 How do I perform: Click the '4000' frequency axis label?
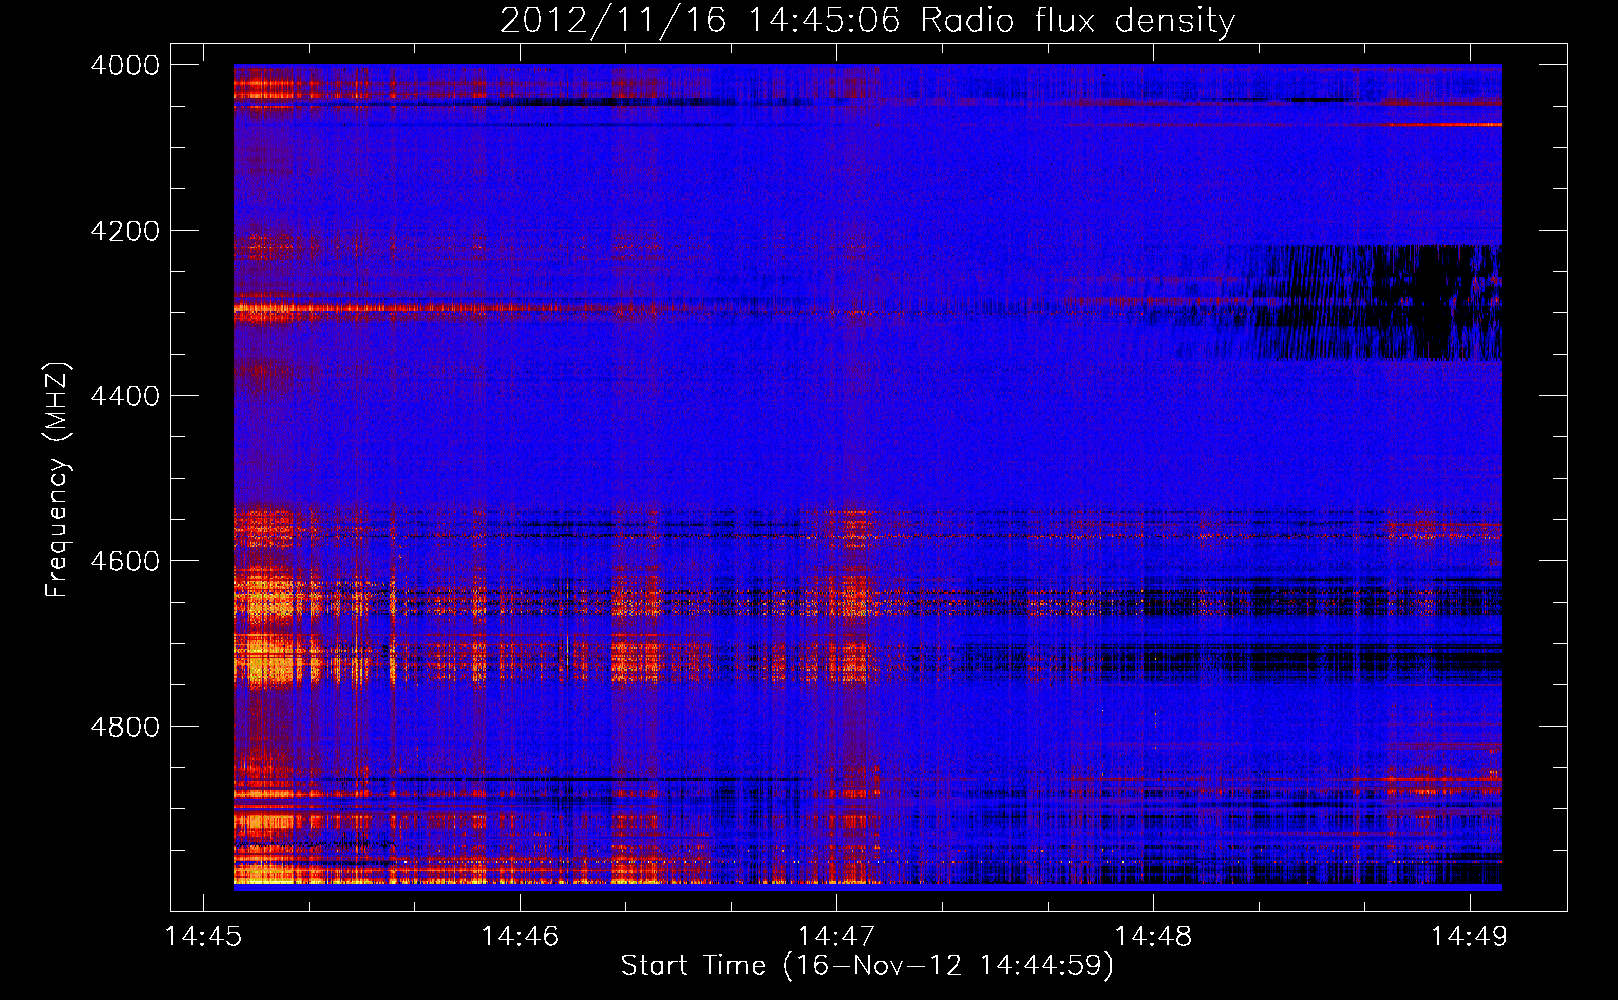tap(125, 65)
